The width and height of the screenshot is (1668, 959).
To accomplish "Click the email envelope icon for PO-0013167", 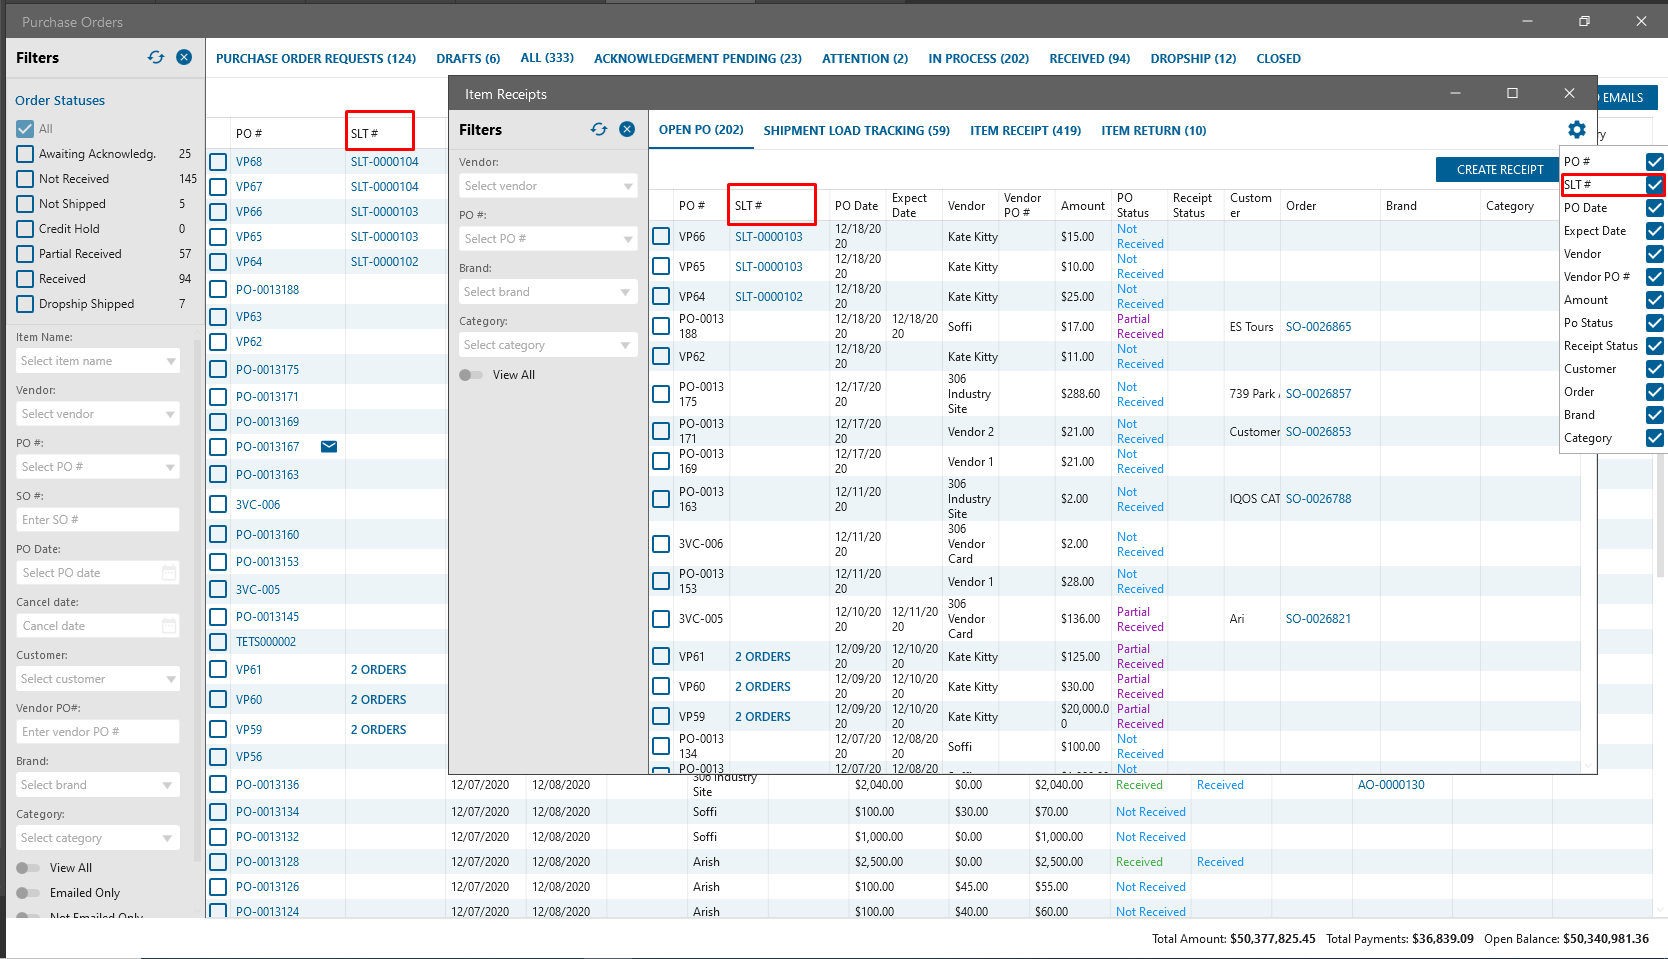I will [329, 446].
